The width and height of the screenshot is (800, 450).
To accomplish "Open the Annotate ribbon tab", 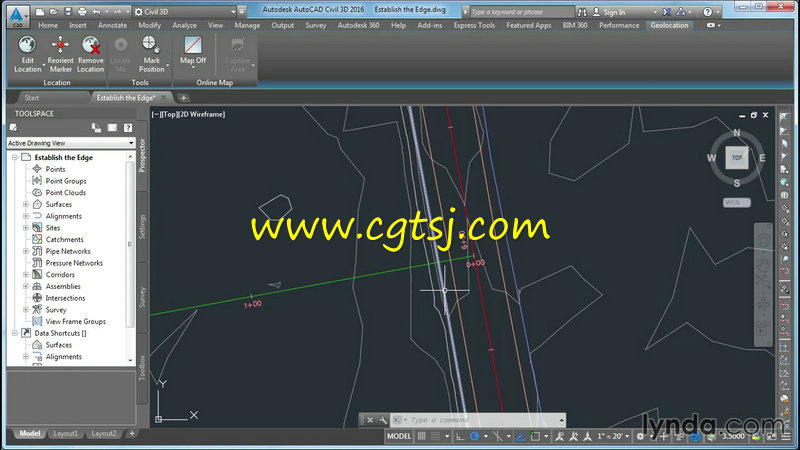I will (112, 25).
